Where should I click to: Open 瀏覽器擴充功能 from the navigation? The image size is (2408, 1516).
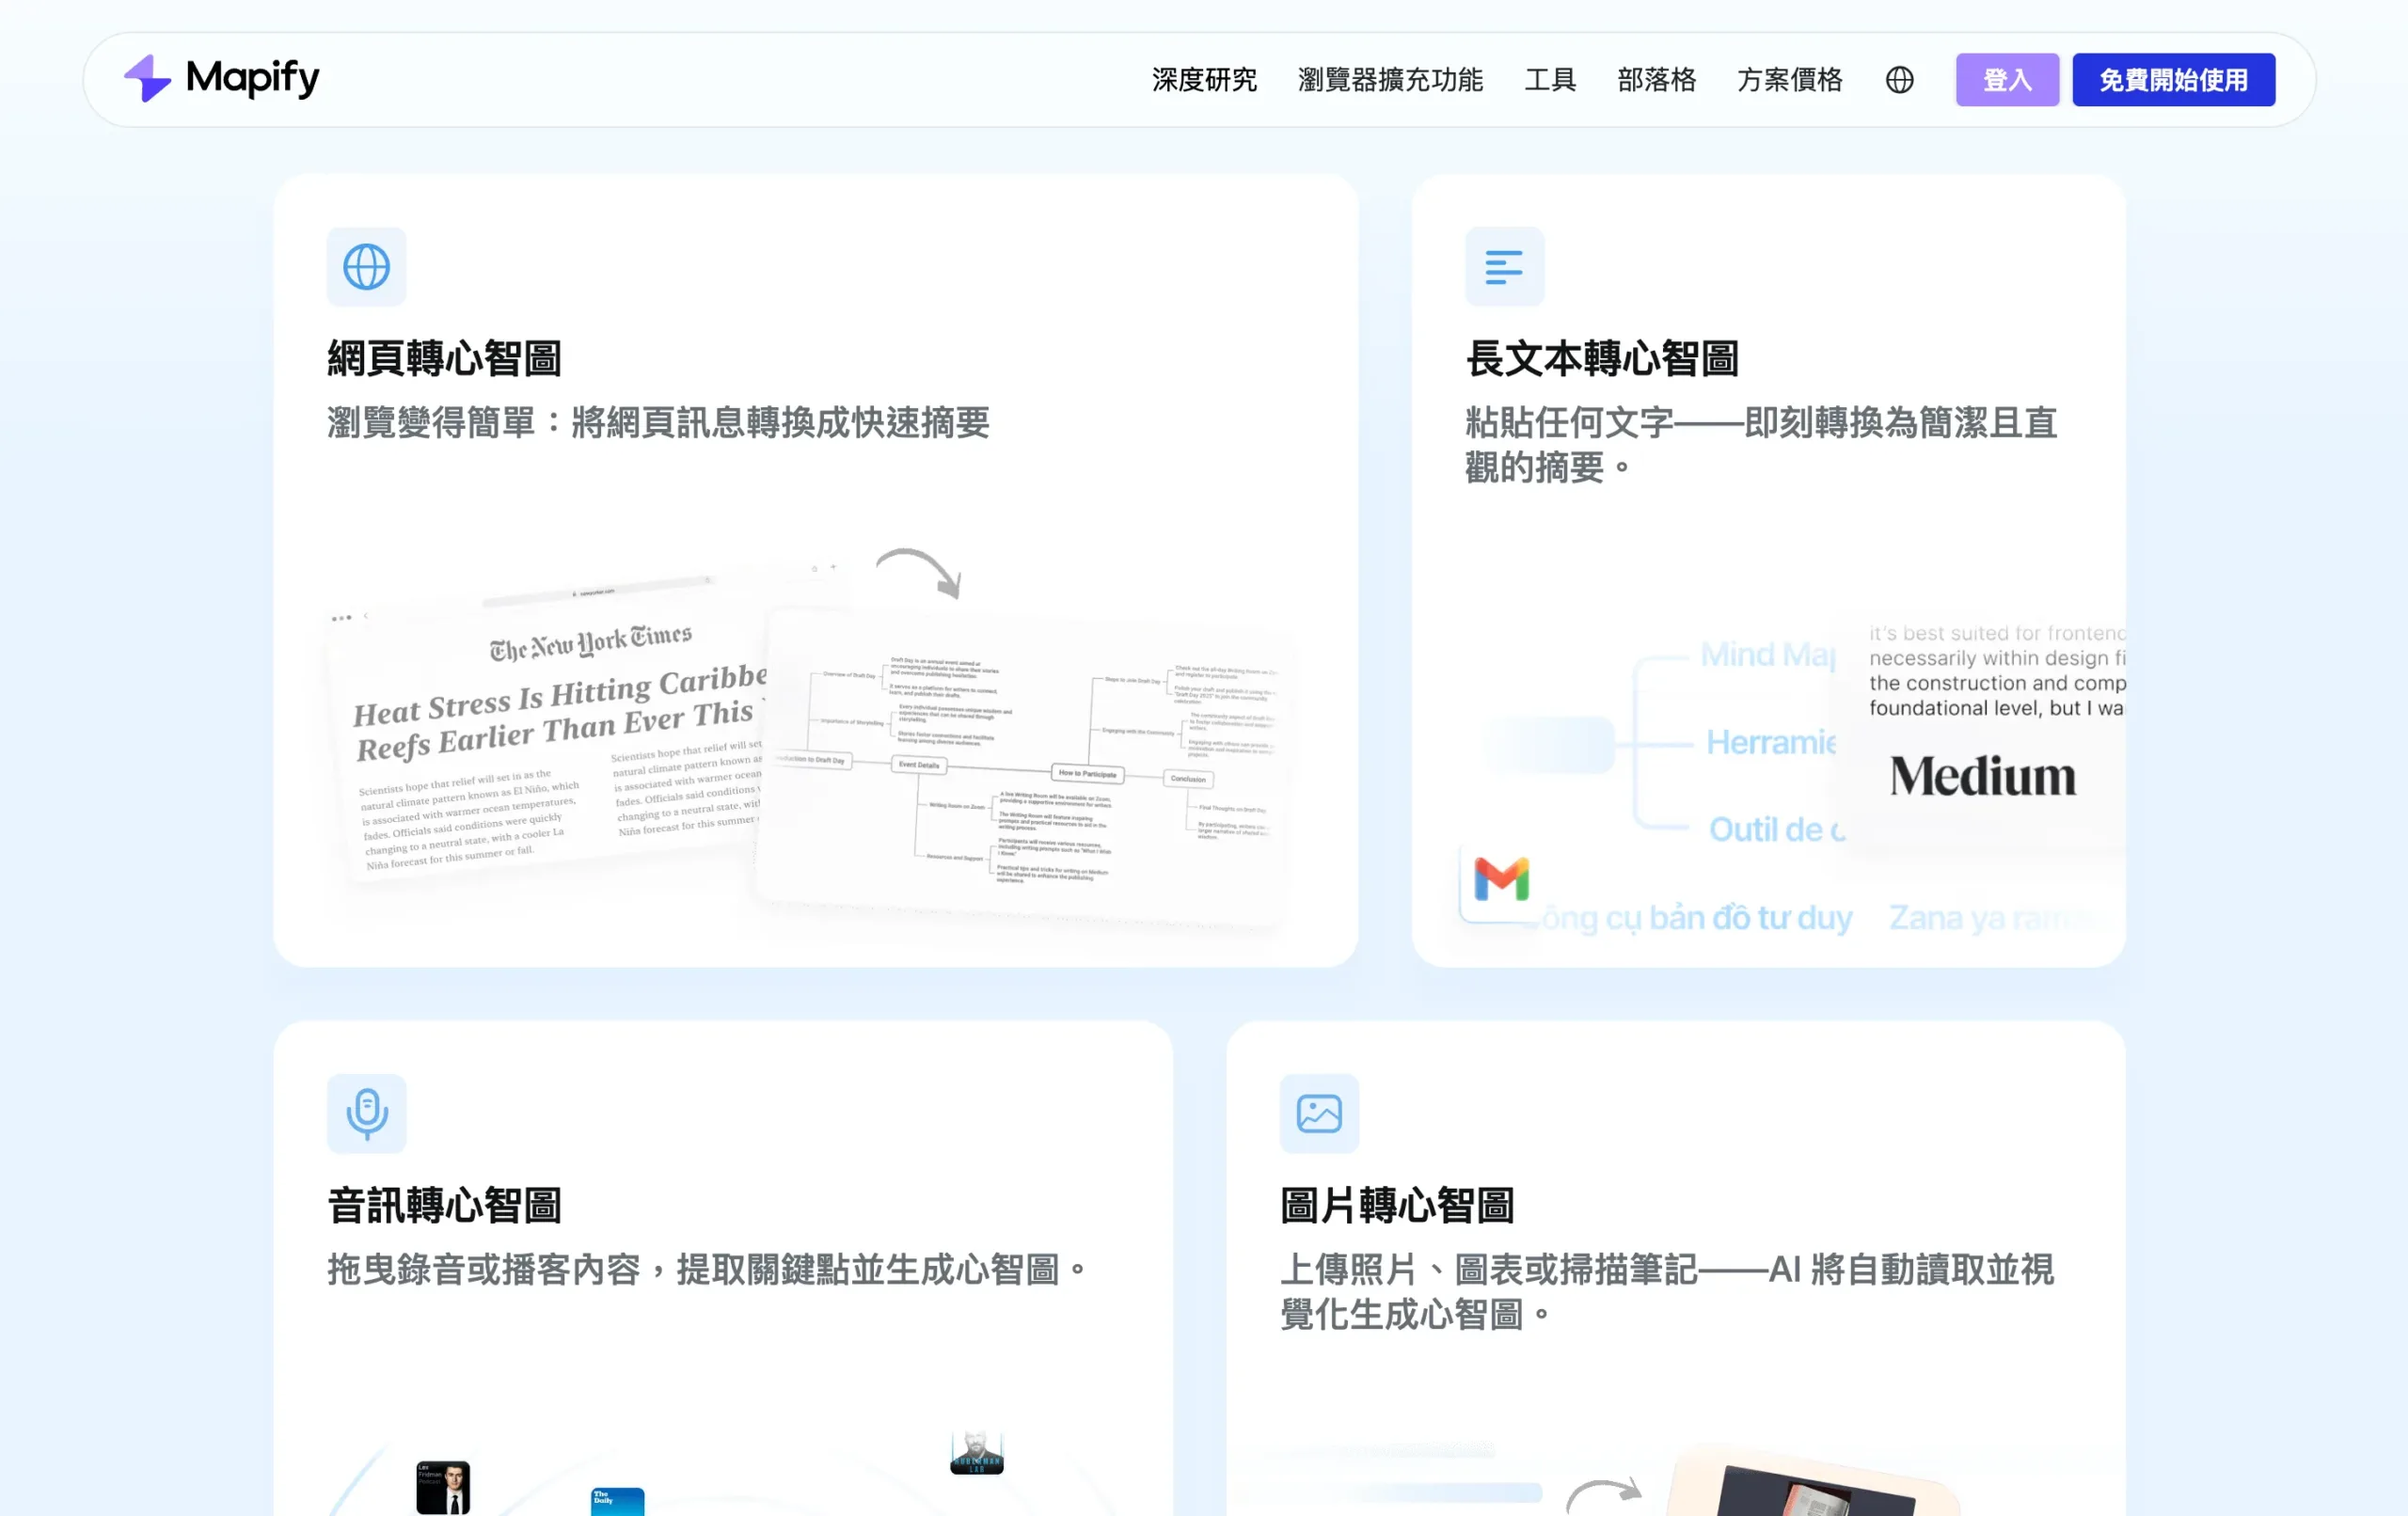pyautogui.click(x=1391, y=80)
